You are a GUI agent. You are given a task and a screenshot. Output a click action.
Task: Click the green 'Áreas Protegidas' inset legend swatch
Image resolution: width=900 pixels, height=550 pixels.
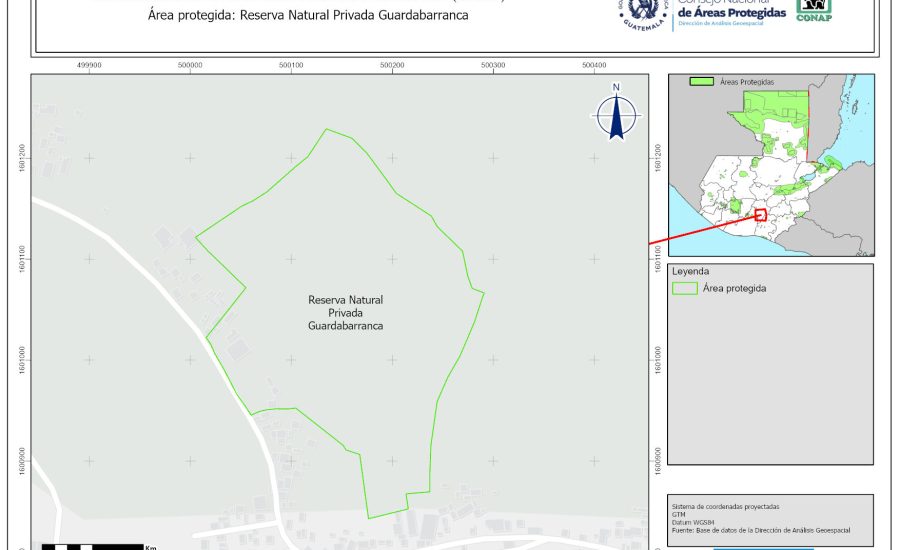[702, 82]
